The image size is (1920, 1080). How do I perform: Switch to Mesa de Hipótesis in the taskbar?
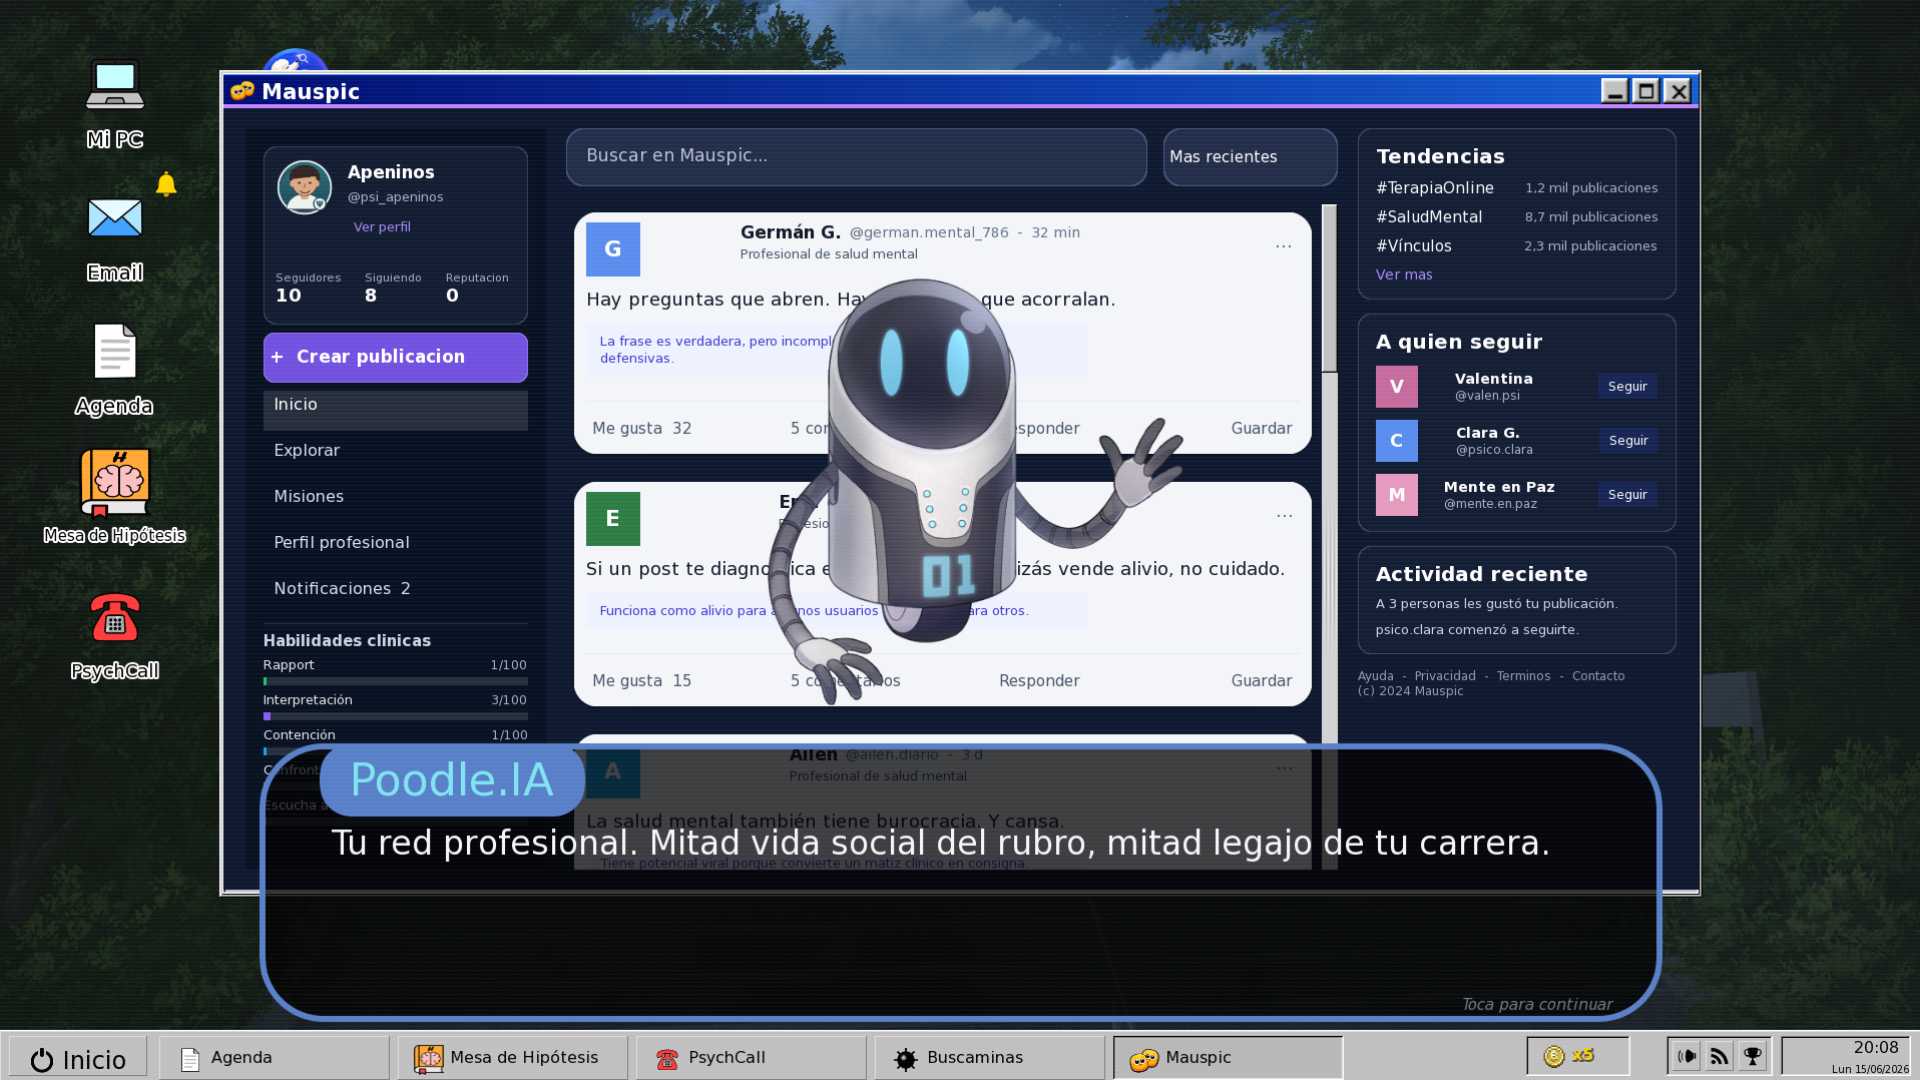click(513, 1057)
